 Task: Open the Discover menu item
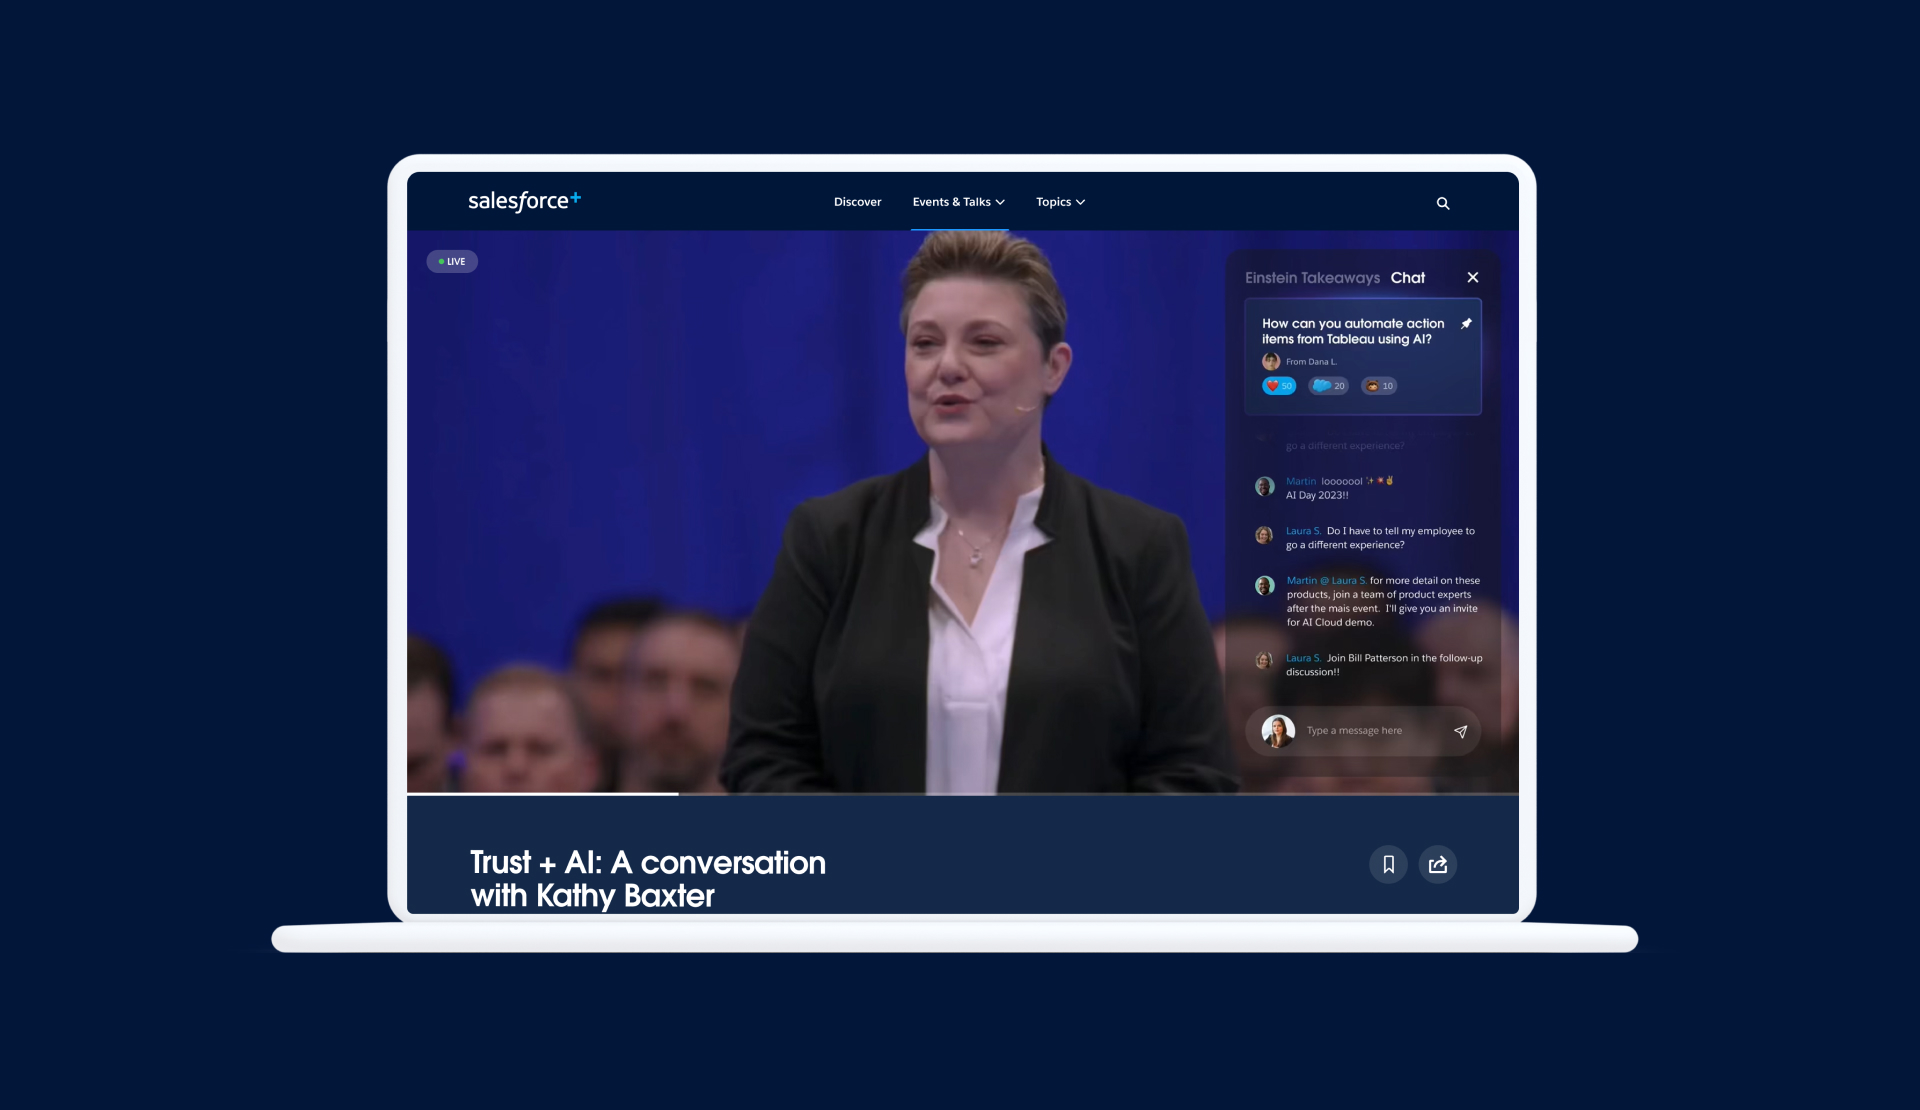857,202
